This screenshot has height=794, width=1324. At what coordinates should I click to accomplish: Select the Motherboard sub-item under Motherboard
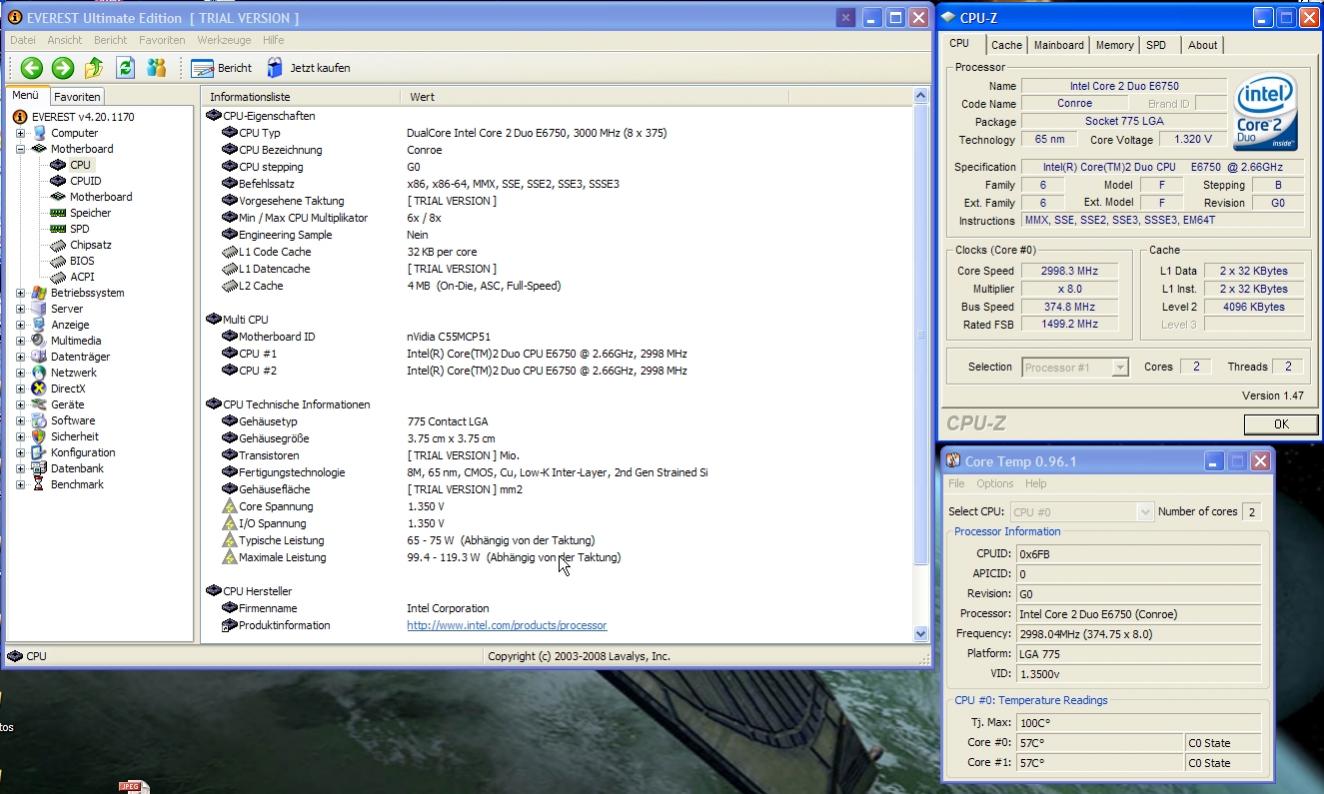pyautogui.click(x=100, y=197)
